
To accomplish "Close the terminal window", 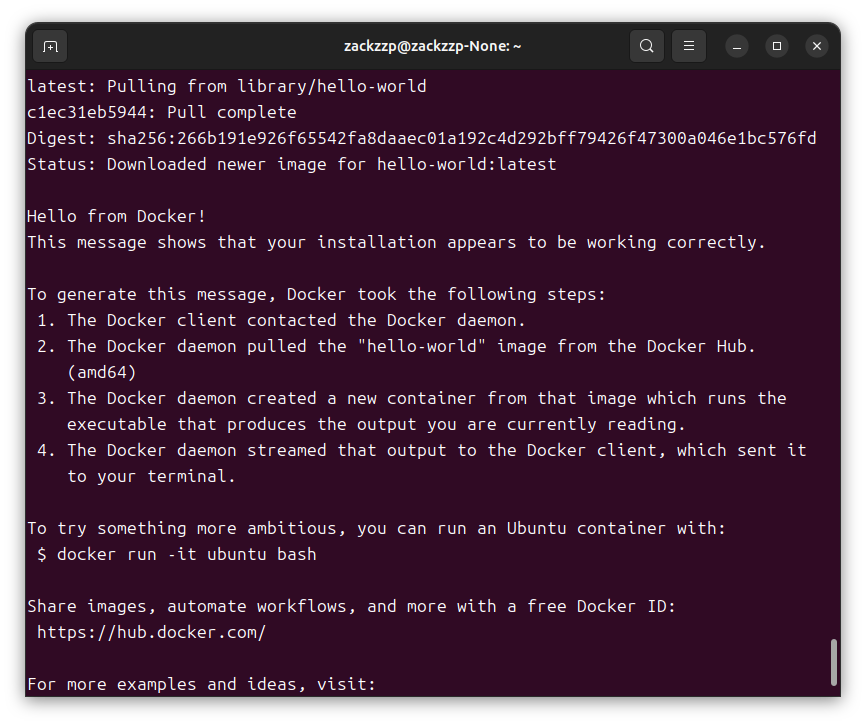I will (x=817, y=46).
